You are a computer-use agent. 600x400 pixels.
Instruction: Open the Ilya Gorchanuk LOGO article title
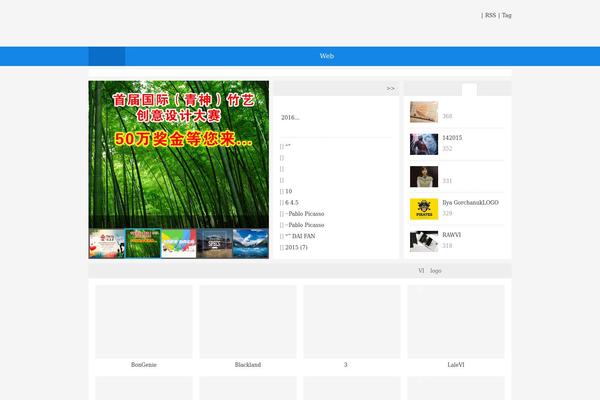pyautogui.click(x=470, y=202)
